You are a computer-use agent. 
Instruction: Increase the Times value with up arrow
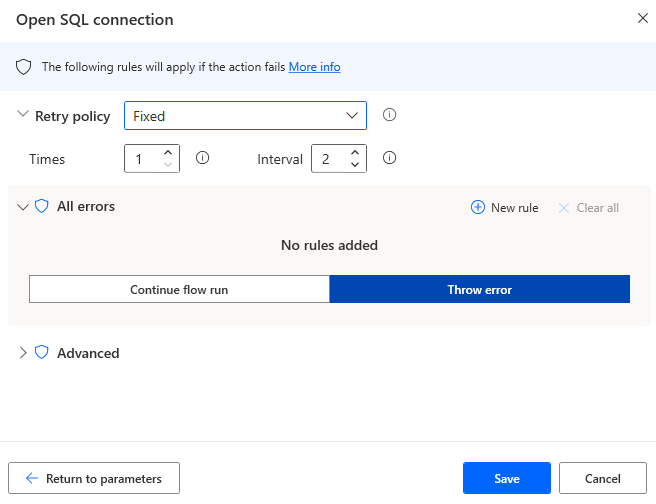tap(168, 153)
